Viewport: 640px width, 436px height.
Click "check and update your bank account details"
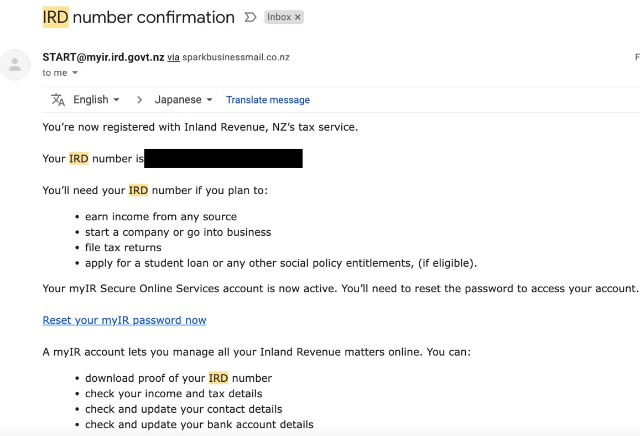(x=199, y=425)
